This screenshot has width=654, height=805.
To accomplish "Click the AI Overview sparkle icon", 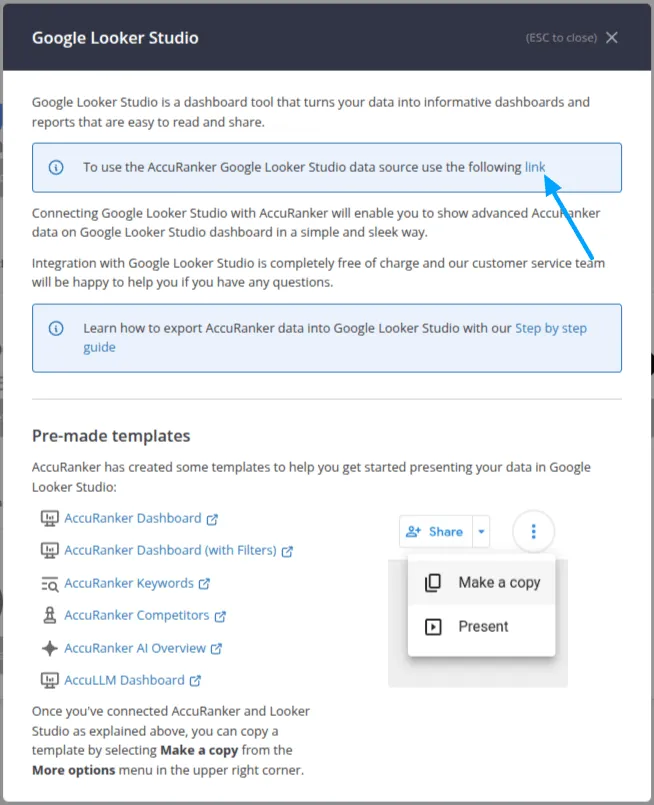I will (x=49, y=648).
